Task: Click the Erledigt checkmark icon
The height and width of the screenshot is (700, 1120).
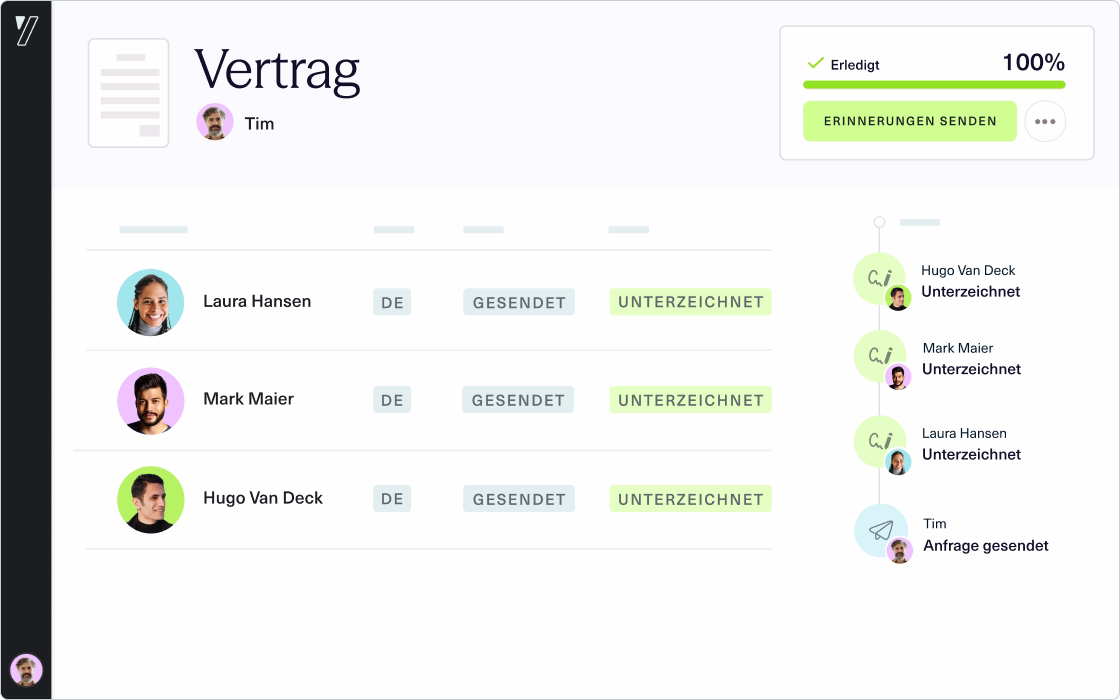Action: 815,64
